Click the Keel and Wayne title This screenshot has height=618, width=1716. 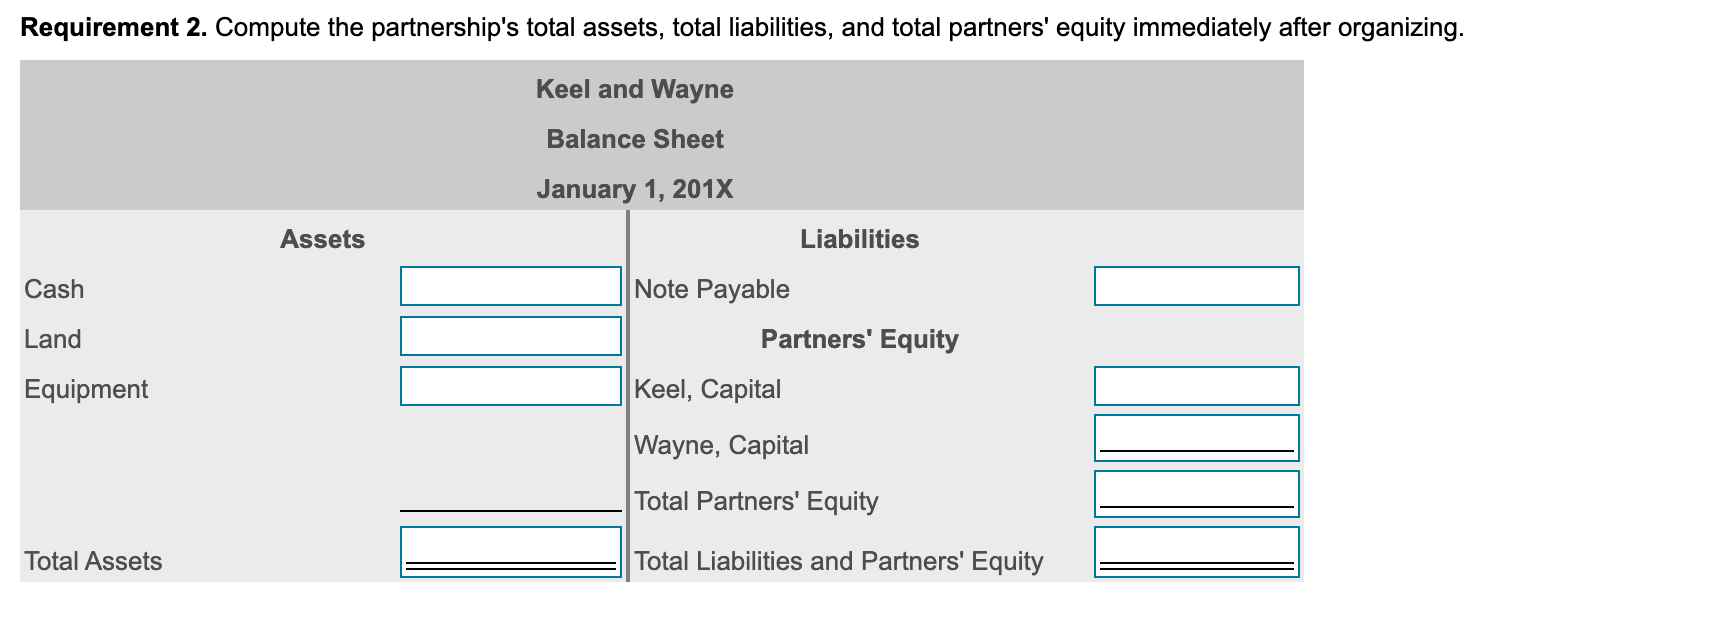point(635,89)
